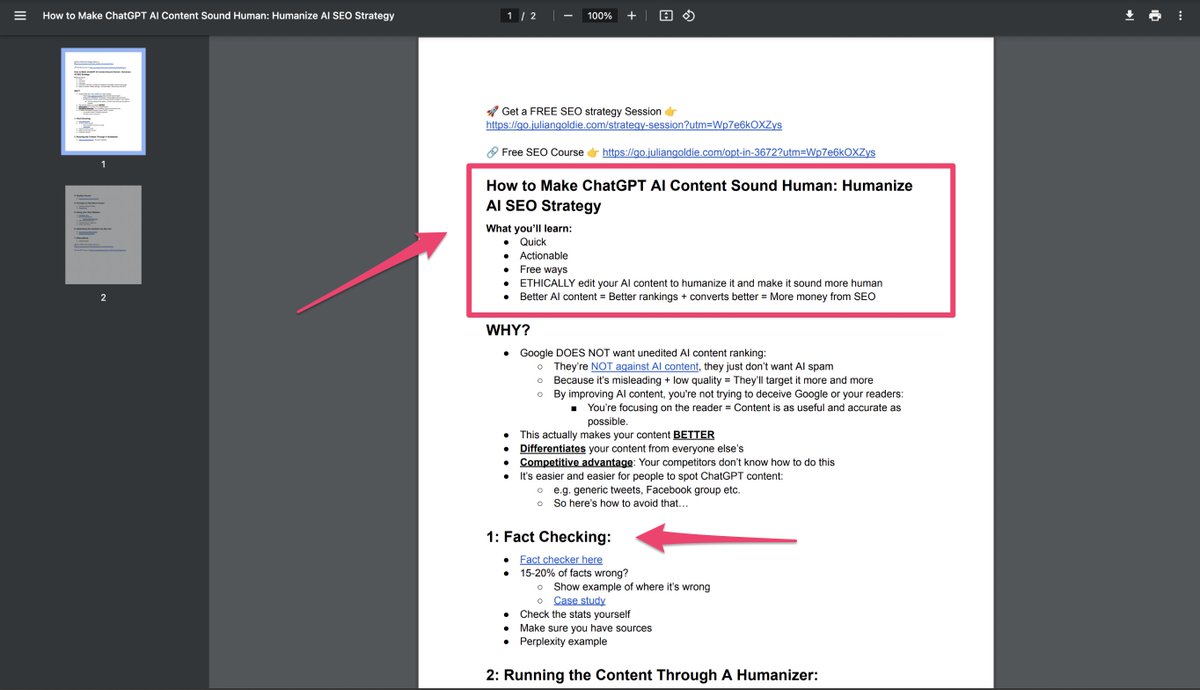Edit the current page number field

pos(510,16)
